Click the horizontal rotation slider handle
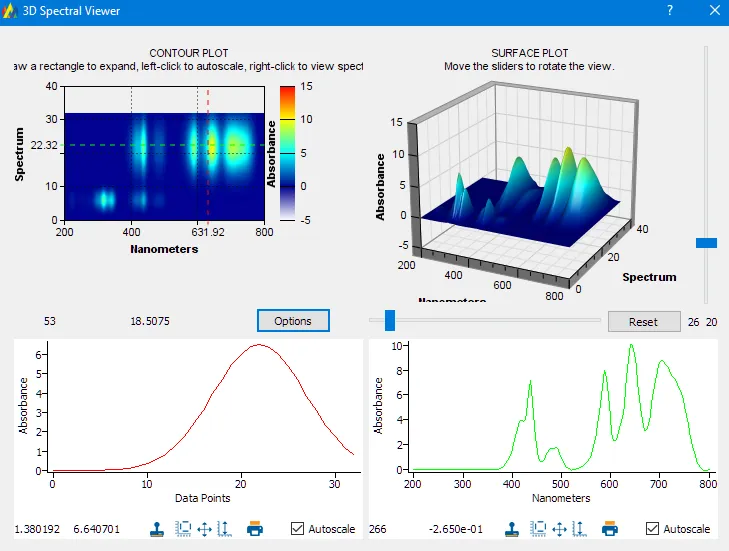Viewport: 729px width, 551px height. (x=390, y=320)
